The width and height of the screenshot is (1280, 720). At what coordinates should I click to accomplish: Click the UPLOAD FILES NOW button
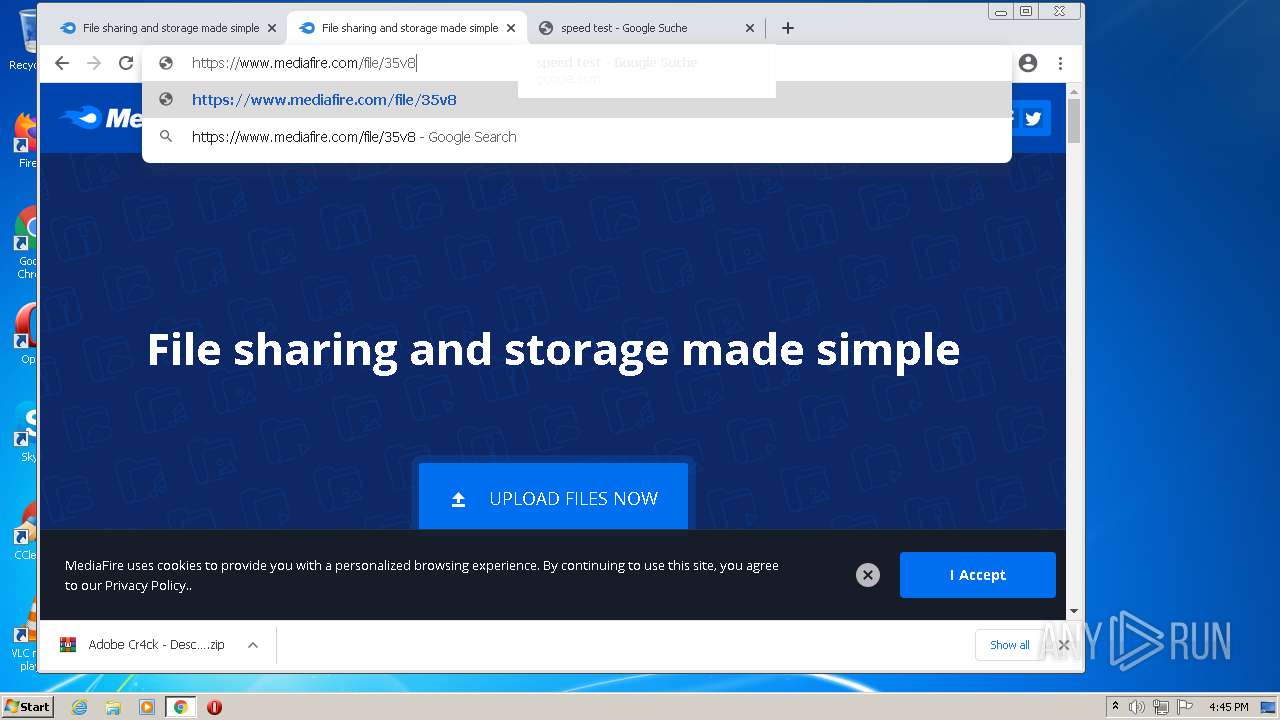(x=553, y=497)
